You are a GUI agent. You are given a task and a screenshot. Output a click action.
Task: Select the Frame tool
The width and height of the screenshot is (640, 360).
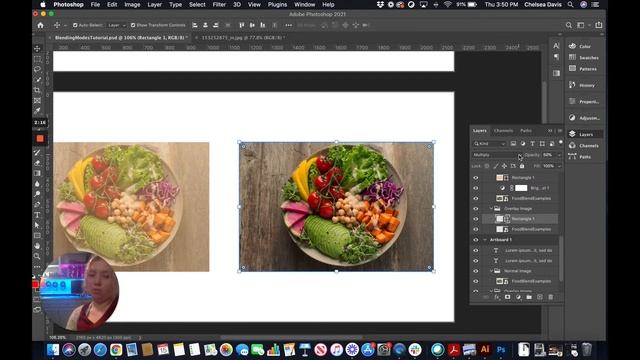pyautogui.click(x=37, y=100)
